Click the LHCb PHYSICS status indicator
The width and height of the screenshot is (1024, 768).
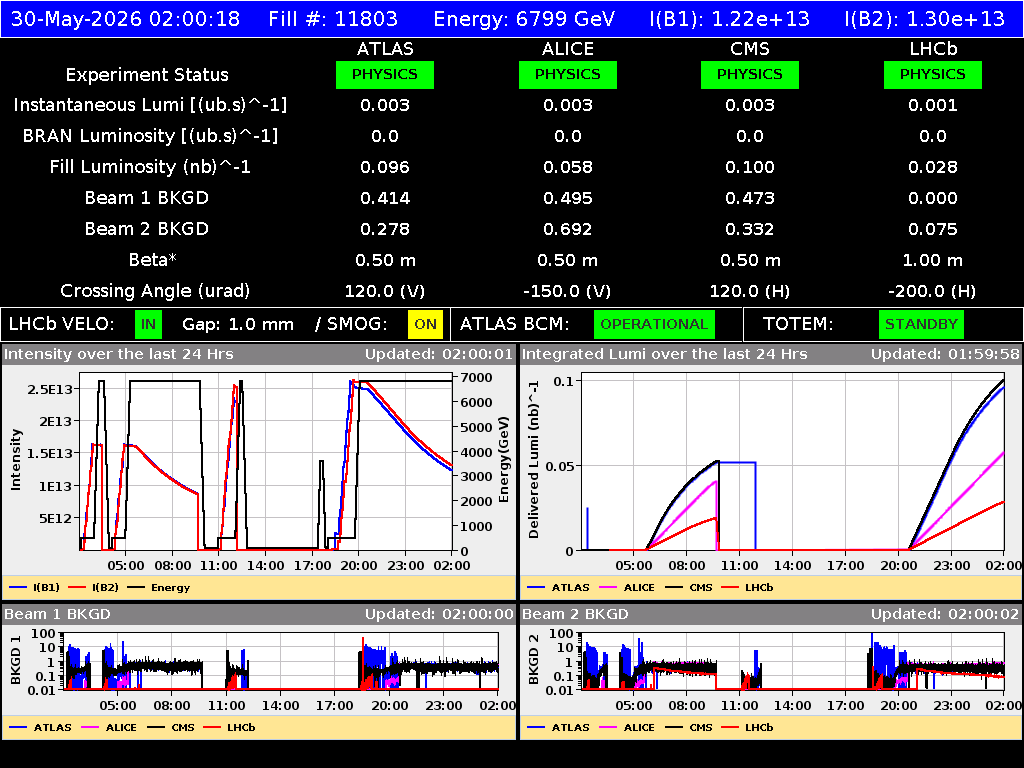pyautogui.click(x=933, y=74)
